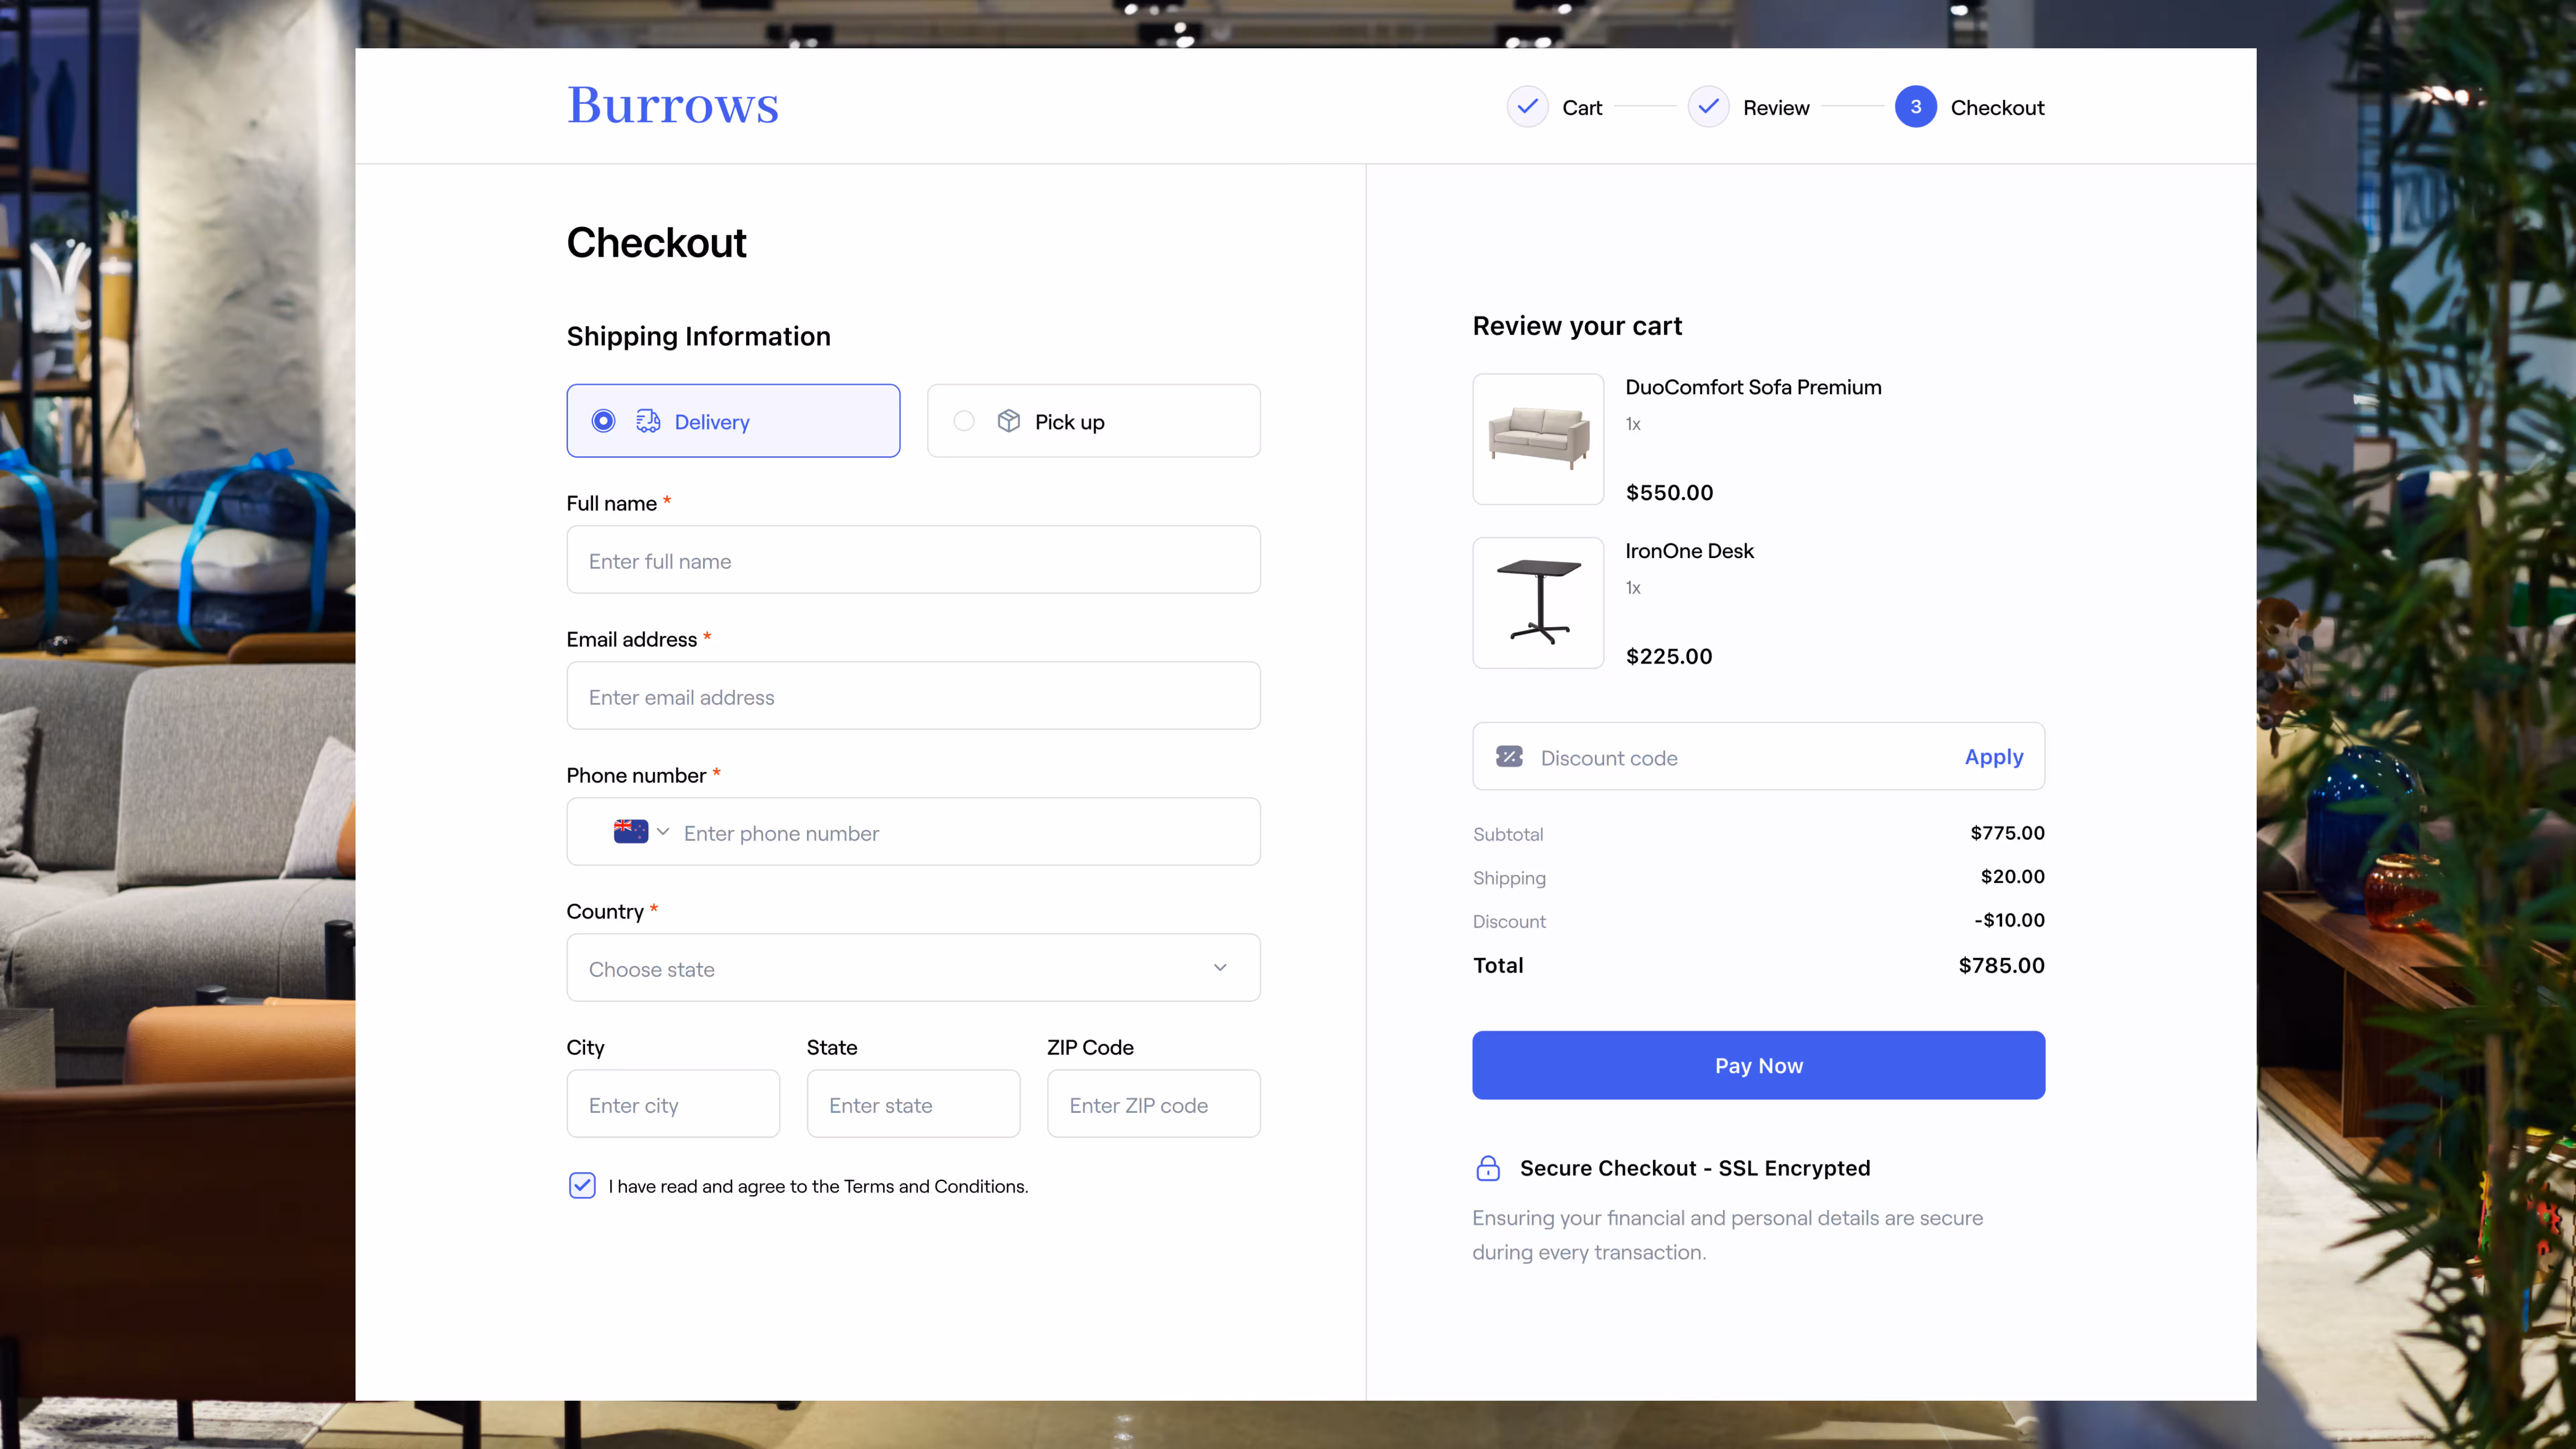Select the Delivery radio button
2576x1449 pixels.
click(x=603, y=421)
